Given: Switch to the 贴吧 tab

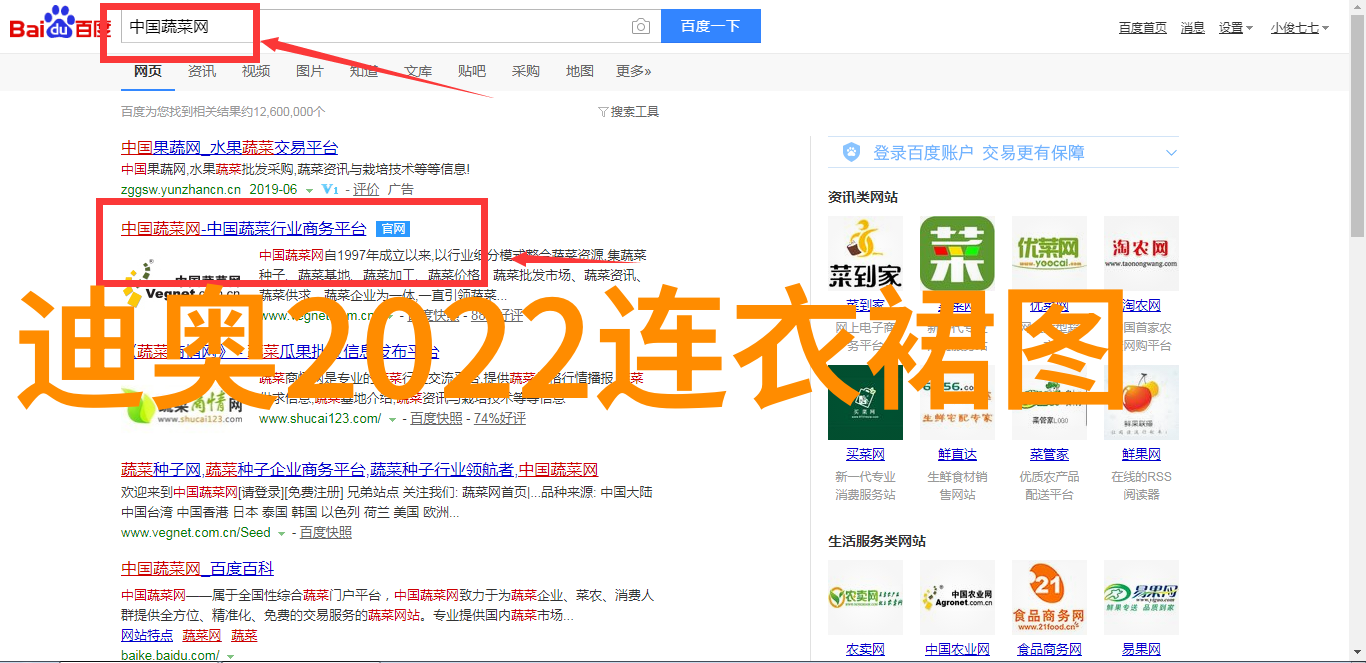Looking at the screenshot, I should tap(472, 71).
